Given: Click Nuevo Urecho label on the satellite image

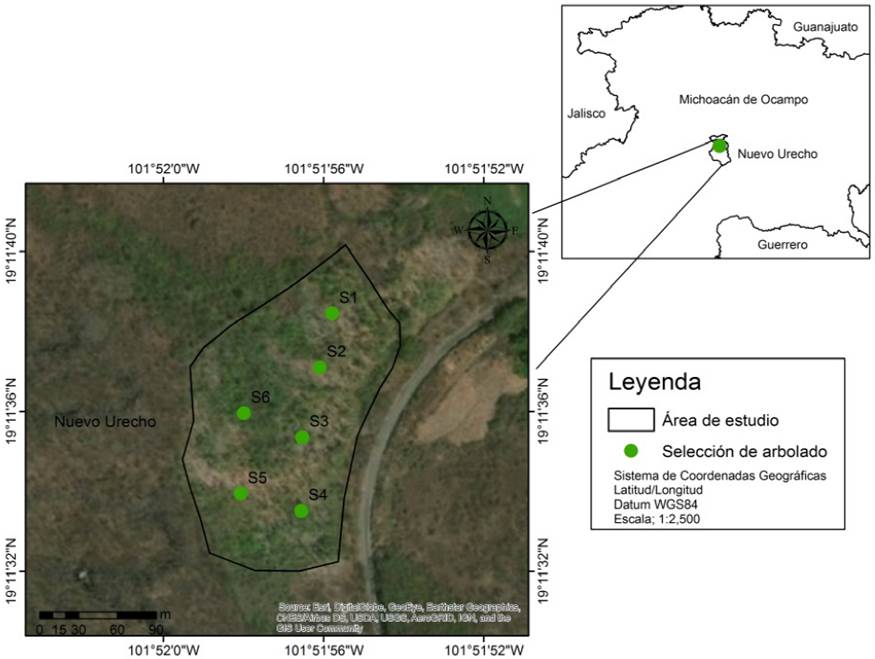Looking at the screenshot, I should pyautogui.click(x=105, y=422).
